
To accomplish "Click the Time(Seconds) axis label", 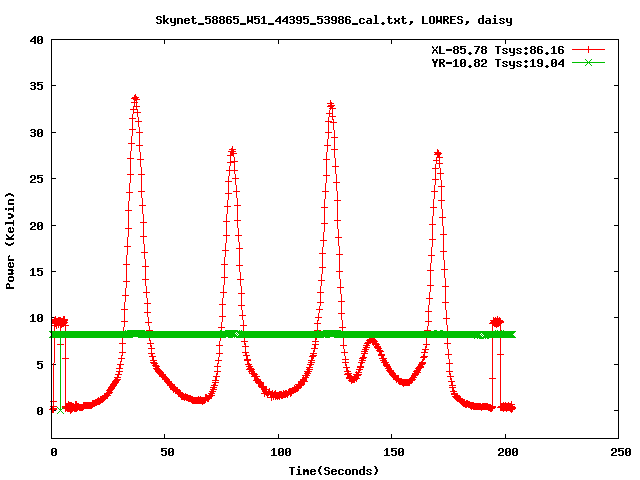I will [x=334, y=471].
